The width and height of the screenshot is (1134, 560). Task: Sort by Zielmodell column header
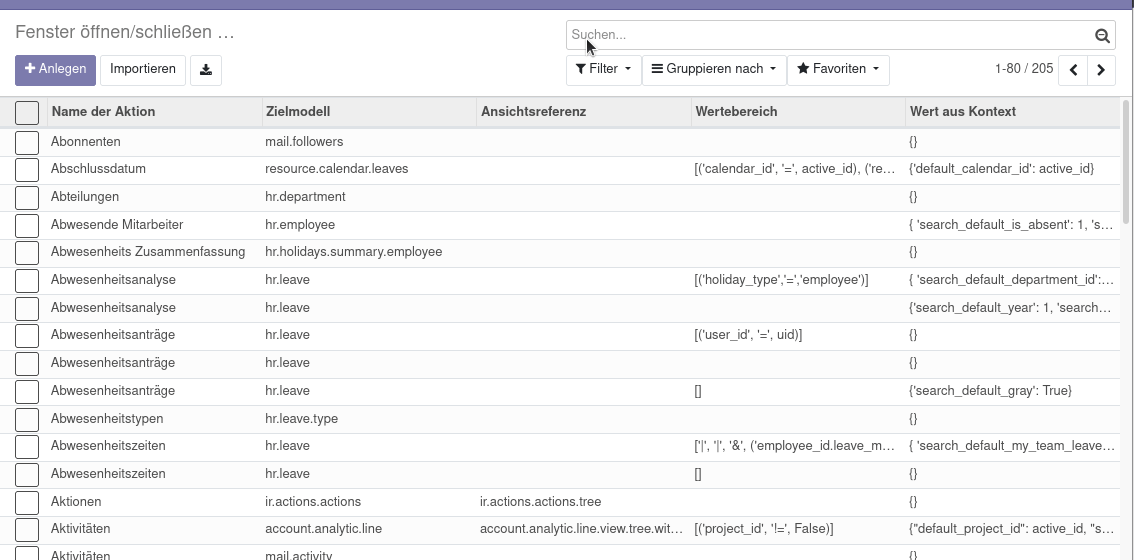[298, 112]
